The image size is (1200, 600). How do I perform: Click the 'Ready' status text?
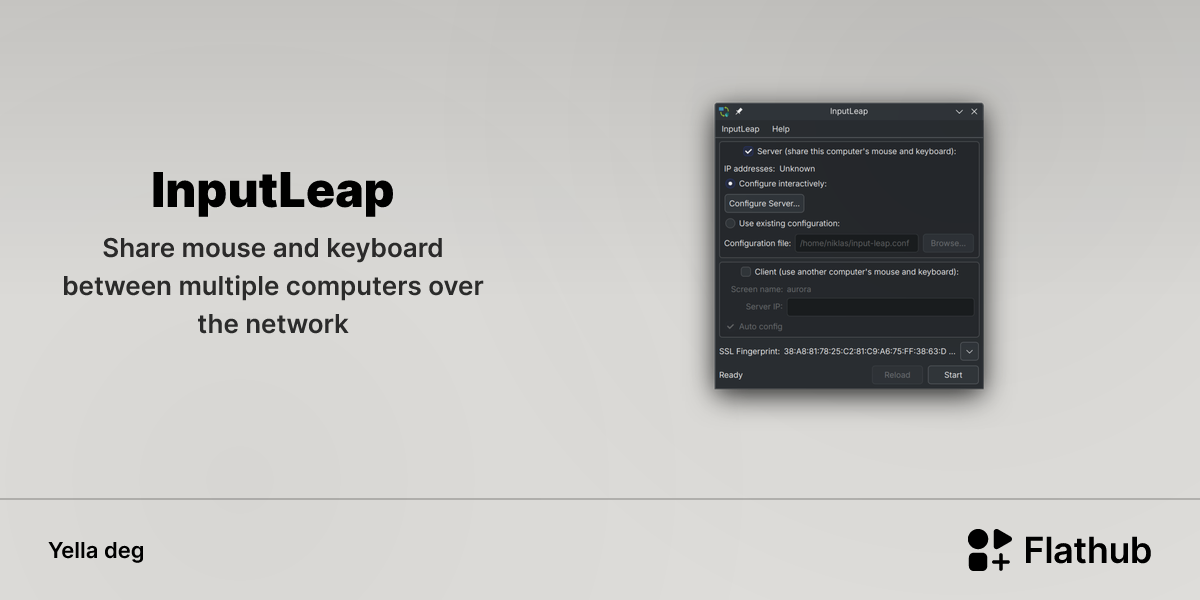pos(731,375)
